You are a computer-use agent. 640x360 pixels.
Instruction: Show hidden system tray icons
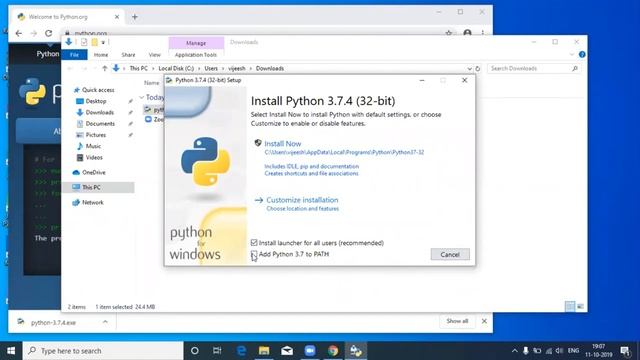click(514, 351)
